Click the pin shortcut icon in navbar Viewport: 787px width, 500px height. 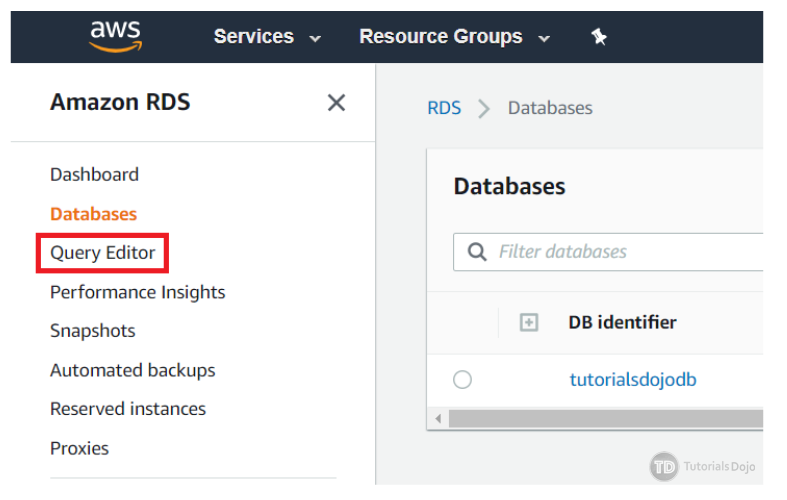598,37
